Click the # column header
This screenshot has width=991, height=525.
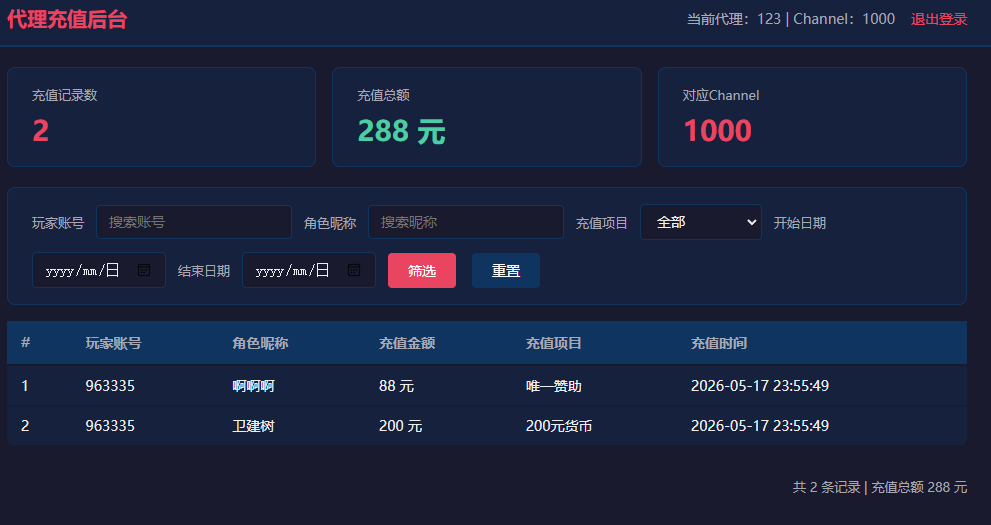pos(25,342)
